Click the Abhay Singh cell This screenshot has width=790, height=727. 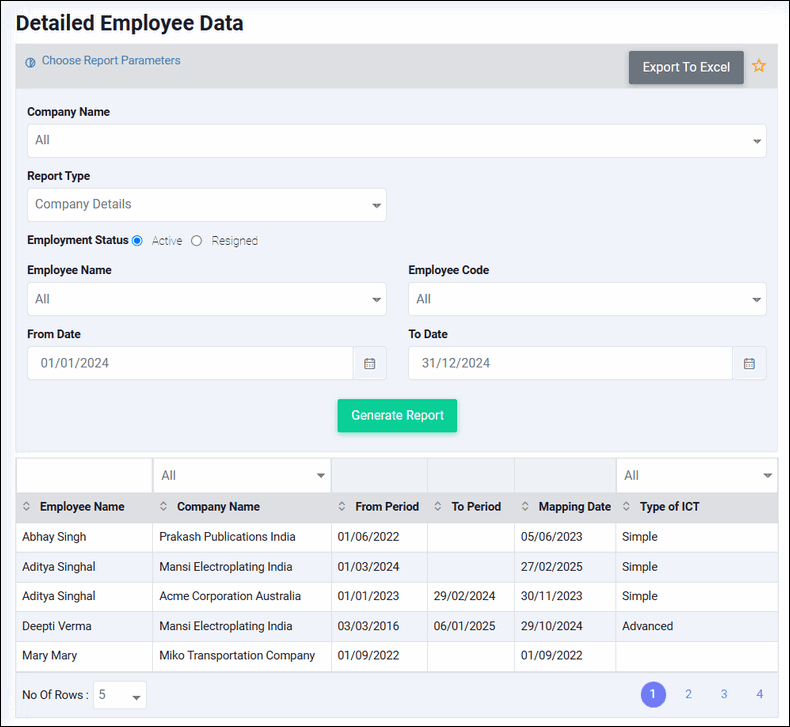pyautogui.click(x=85, y=537)
